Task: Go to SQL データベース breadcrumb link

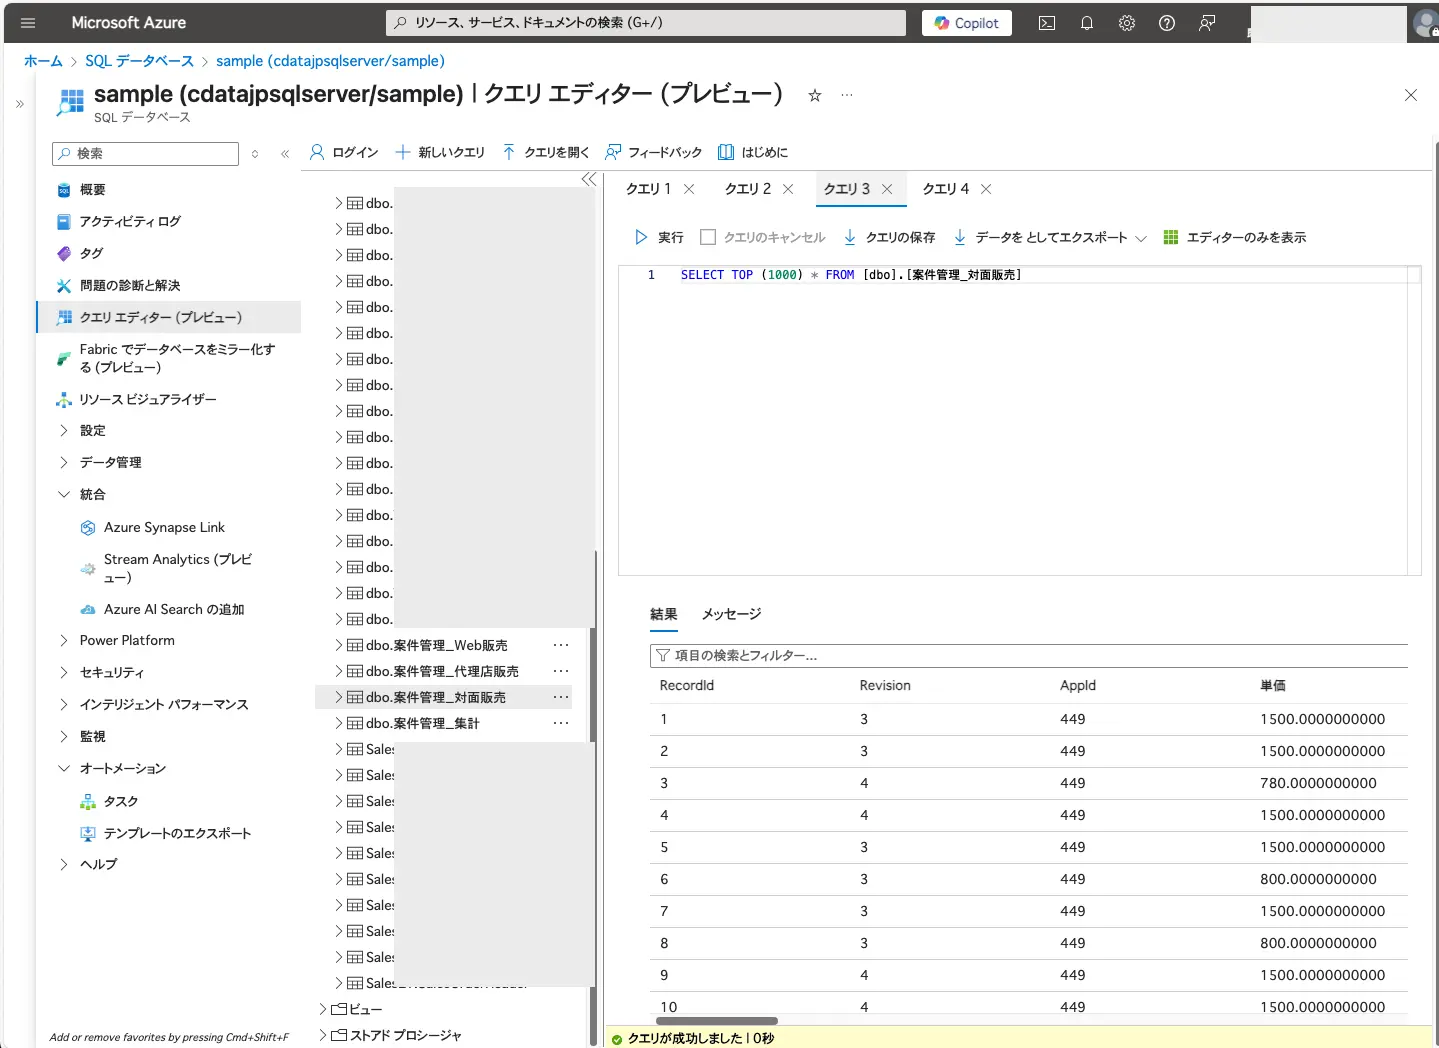Action: (x=139, y=61)
